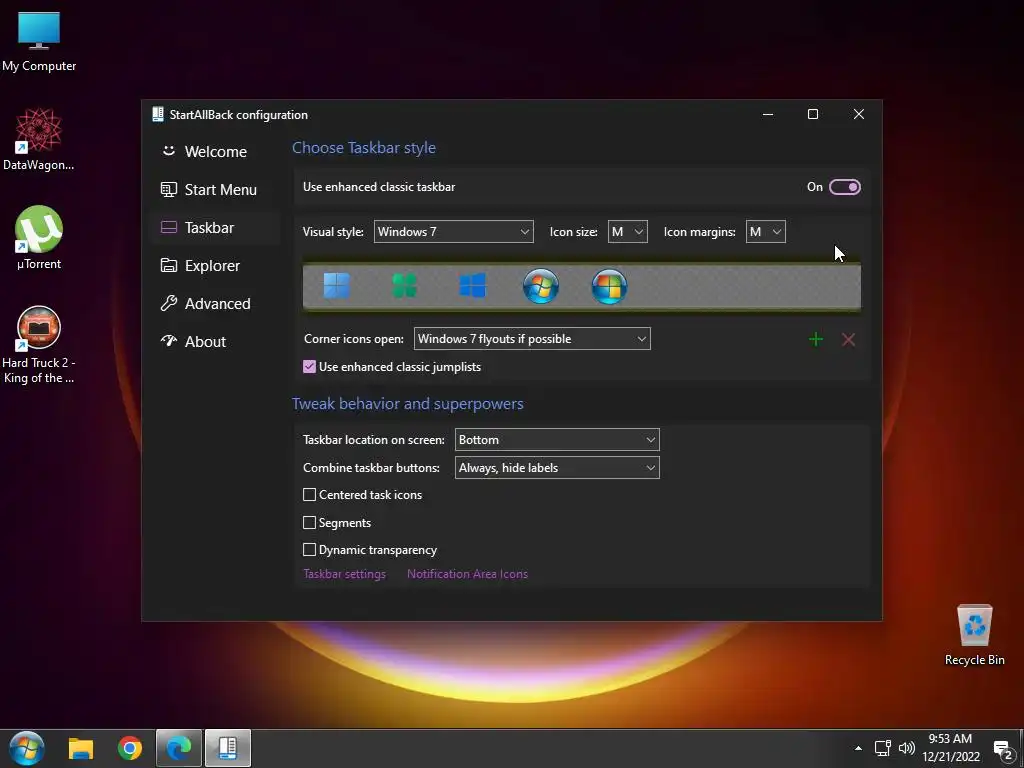The width and height of the screenshot is (1024, 768).
Task: Show hidden tray icons arrow
Action: (858, 748)
